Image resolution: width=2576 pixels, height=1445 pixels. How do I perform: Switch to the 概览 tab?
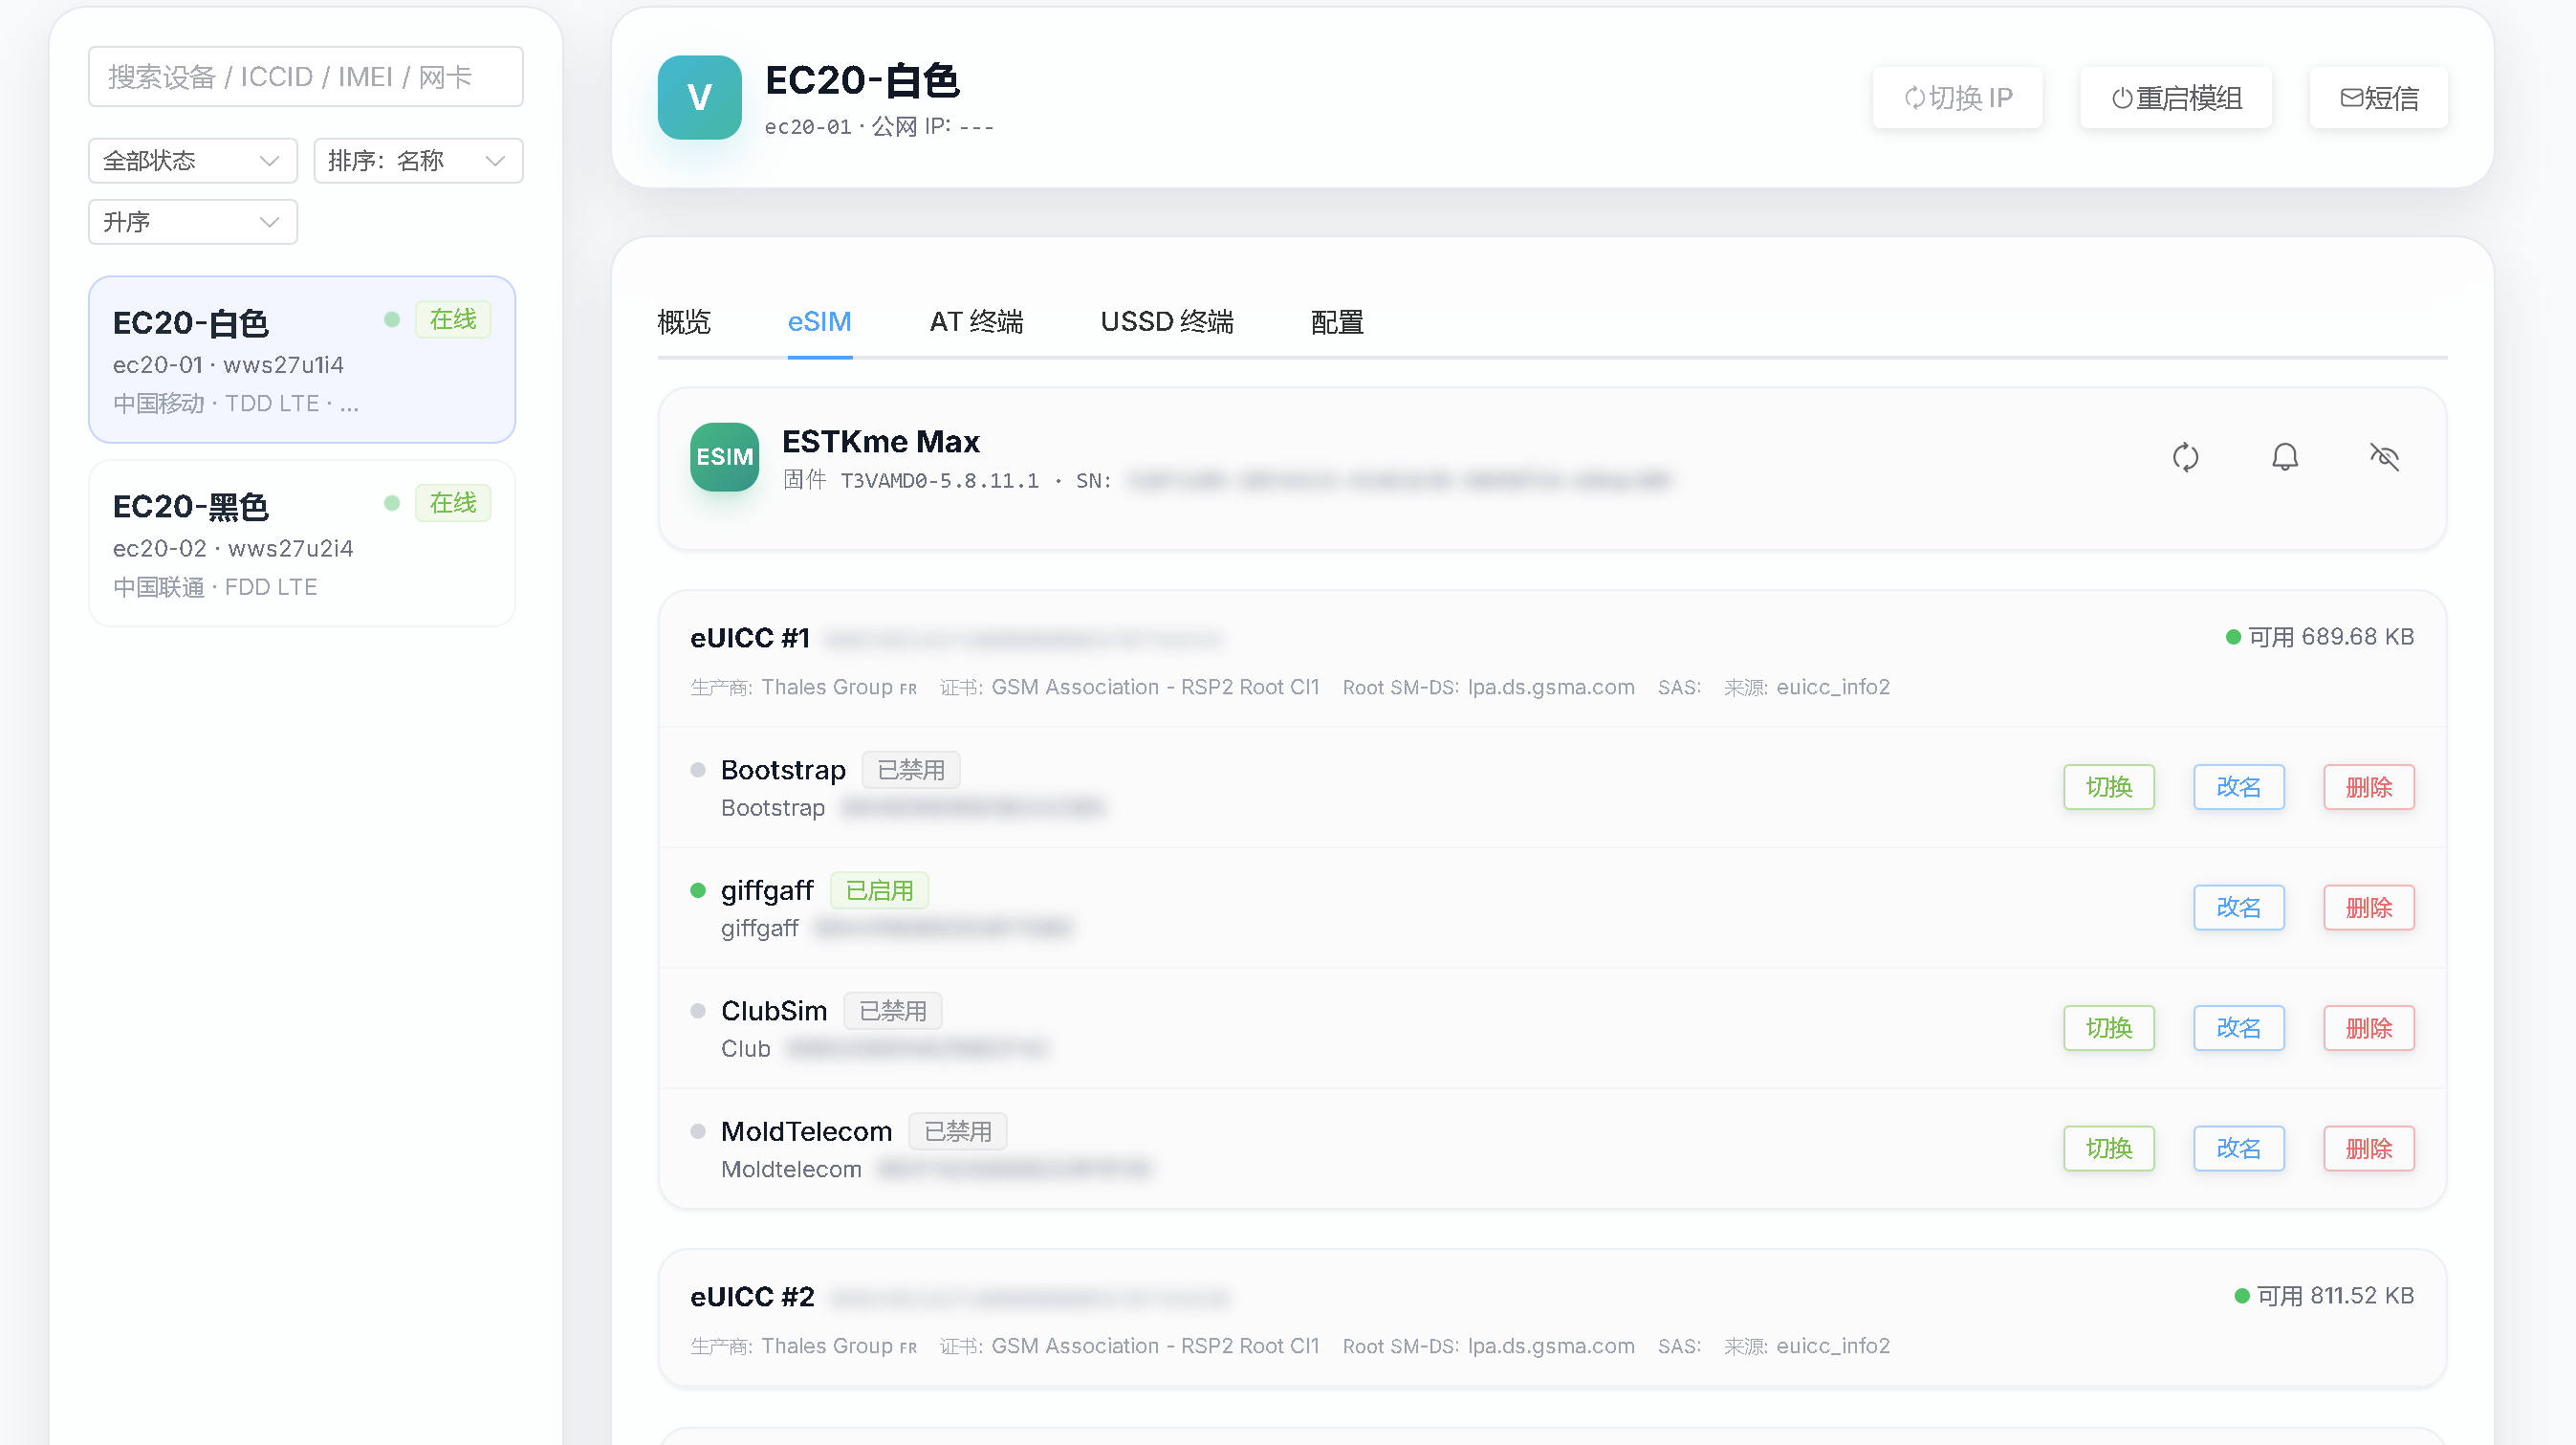pos(684,322)
